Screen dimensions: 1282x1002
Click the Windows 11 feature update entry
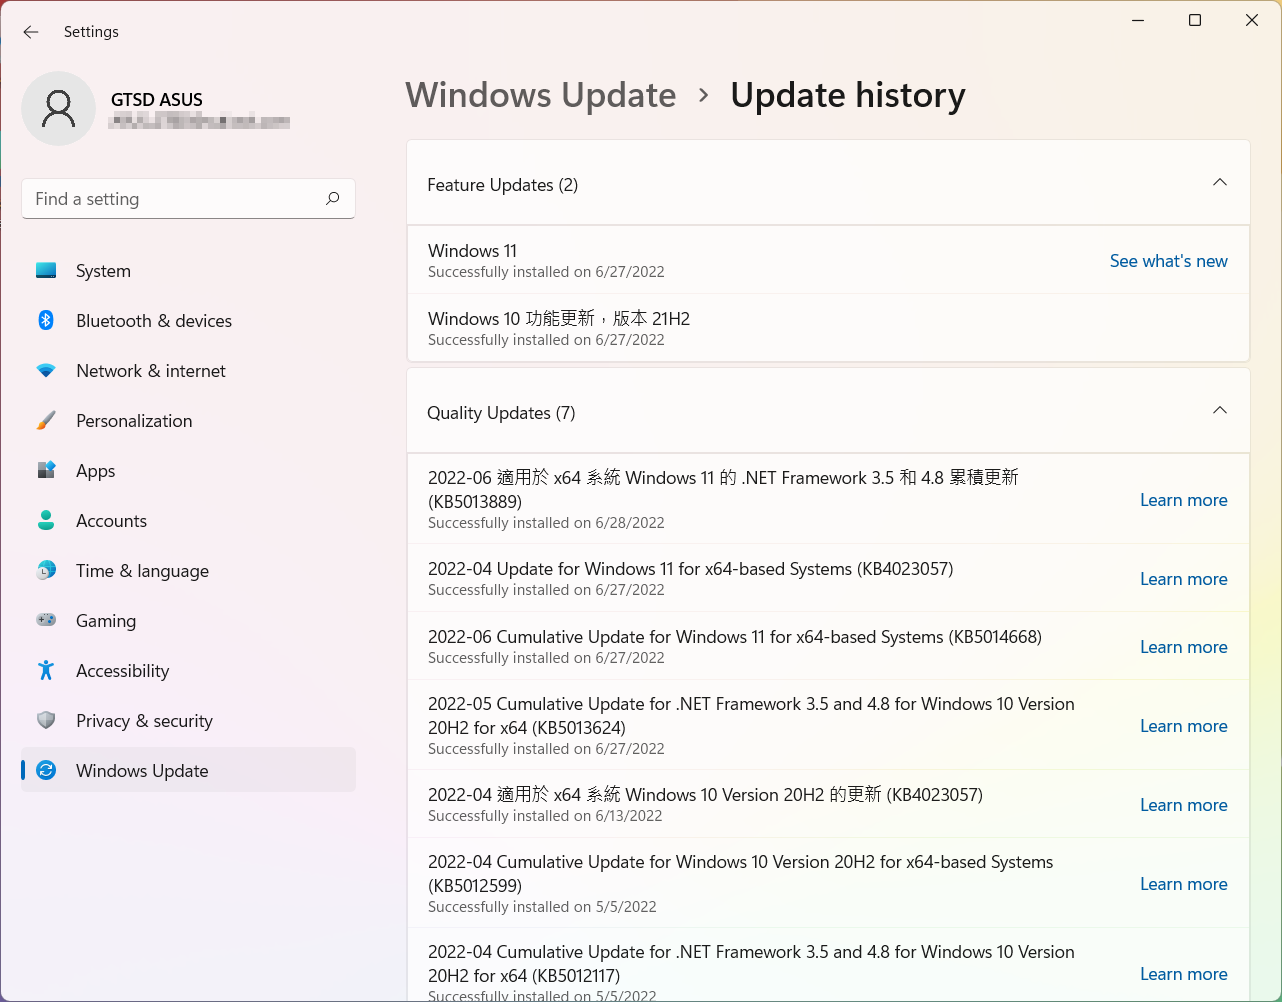(x=828, y=260)
